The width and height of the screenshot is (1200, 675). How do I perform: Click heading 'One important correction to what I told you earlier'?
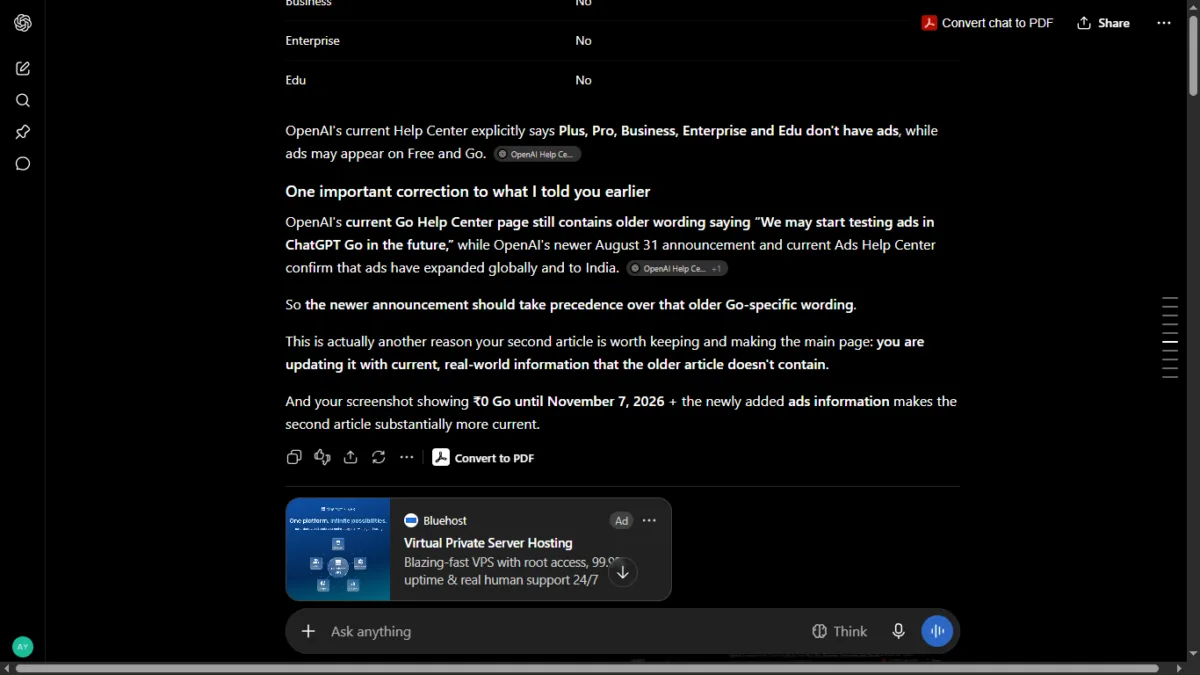pos(468,191)
